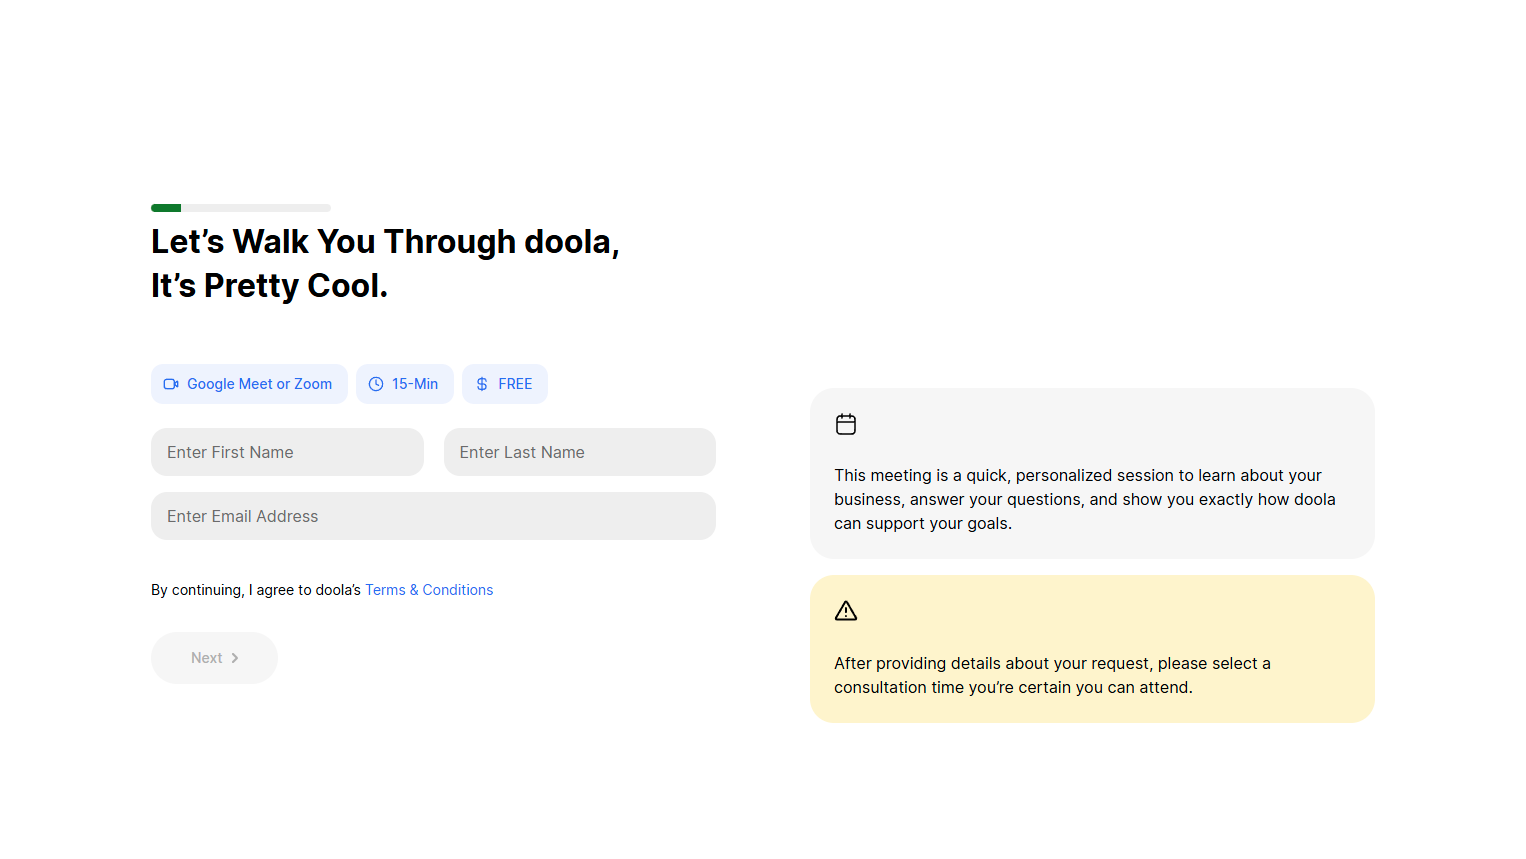This screenshot has height=859, width=1526.
Task: Click the gray unfilled progress bar portion
Action: tap(256, 208)
